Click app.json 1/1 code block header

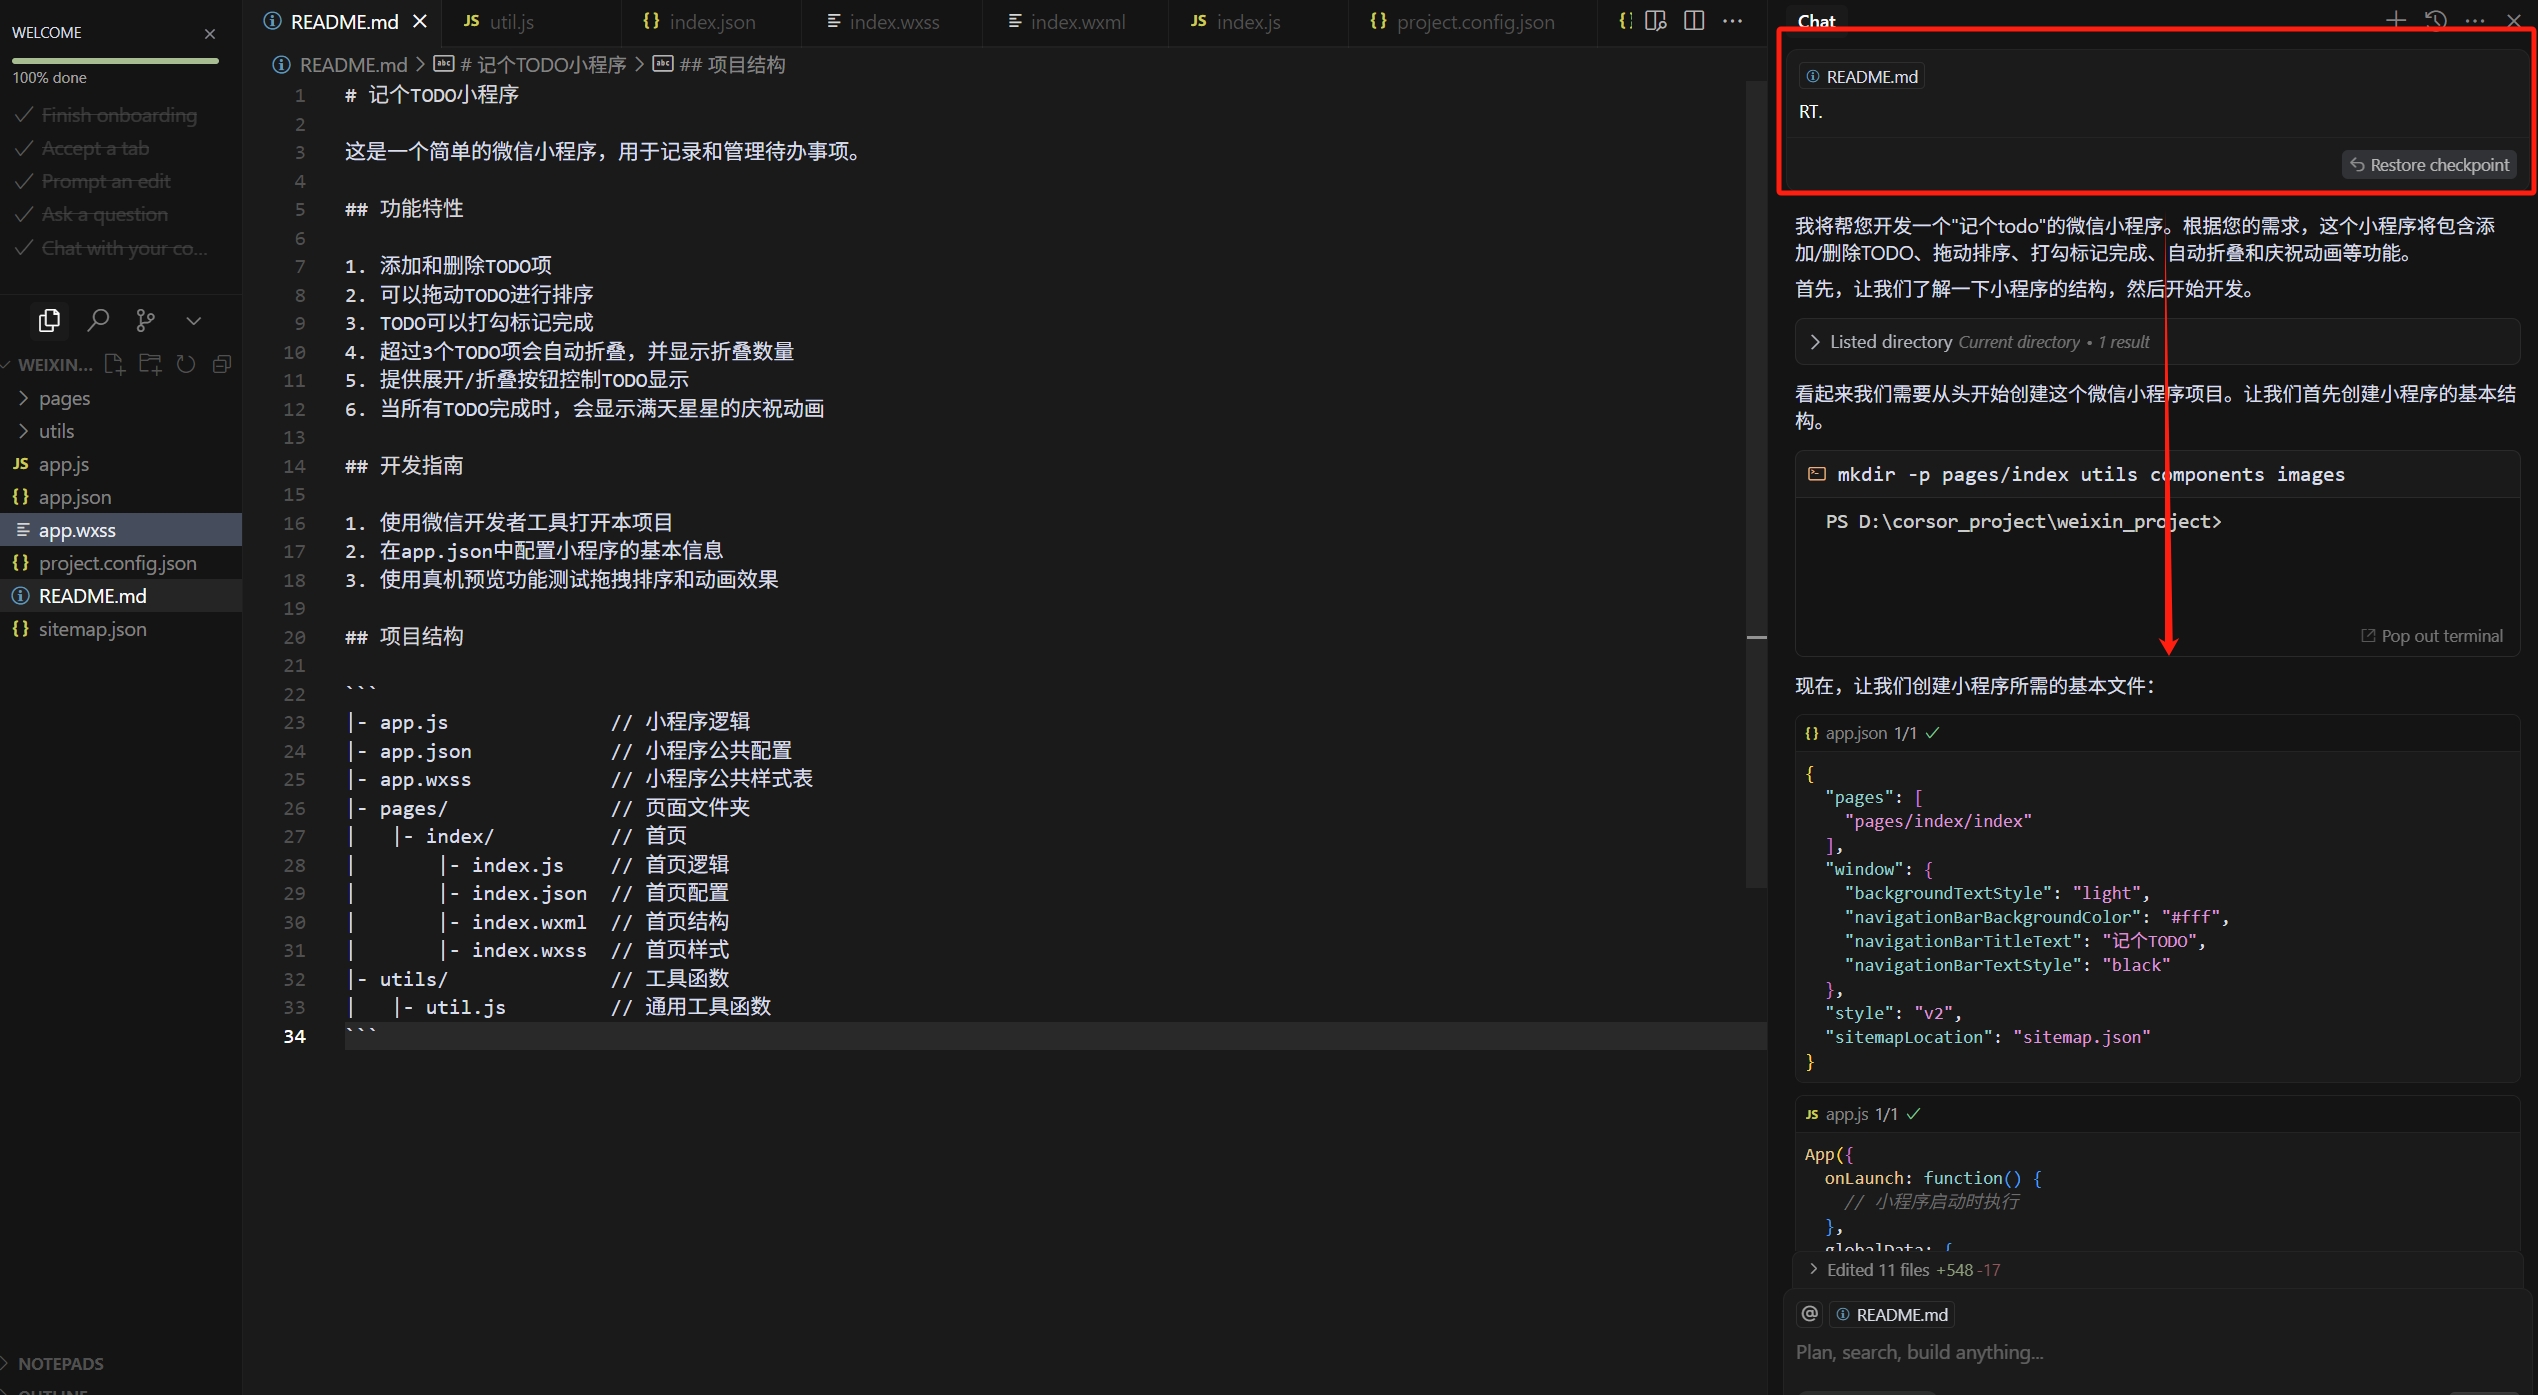pyautogui.click(x=2158, y=733)
